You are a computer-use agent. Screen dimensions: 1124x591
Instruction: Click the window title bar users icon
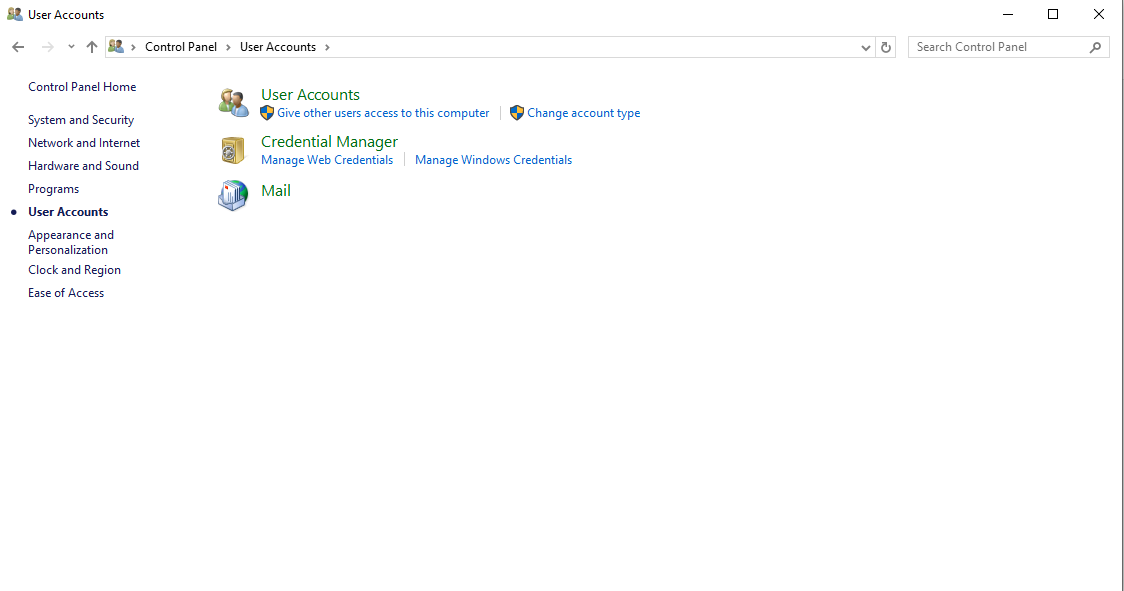[14, 14]
